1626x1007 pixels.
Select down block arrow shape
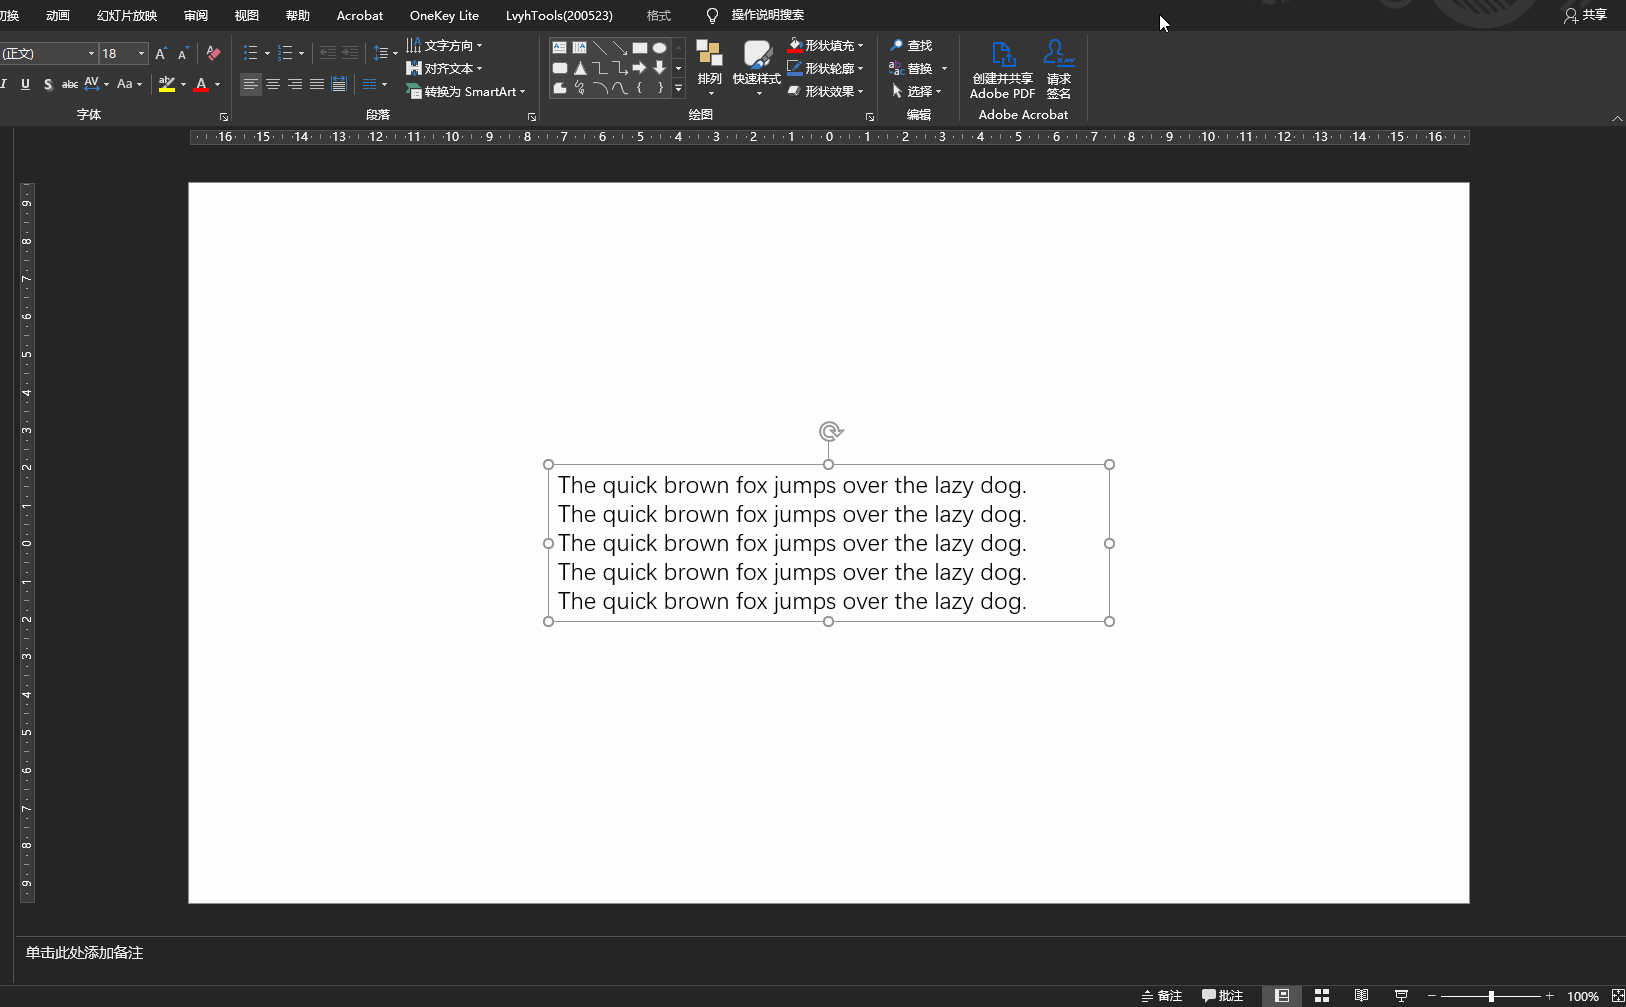(660, 68)
